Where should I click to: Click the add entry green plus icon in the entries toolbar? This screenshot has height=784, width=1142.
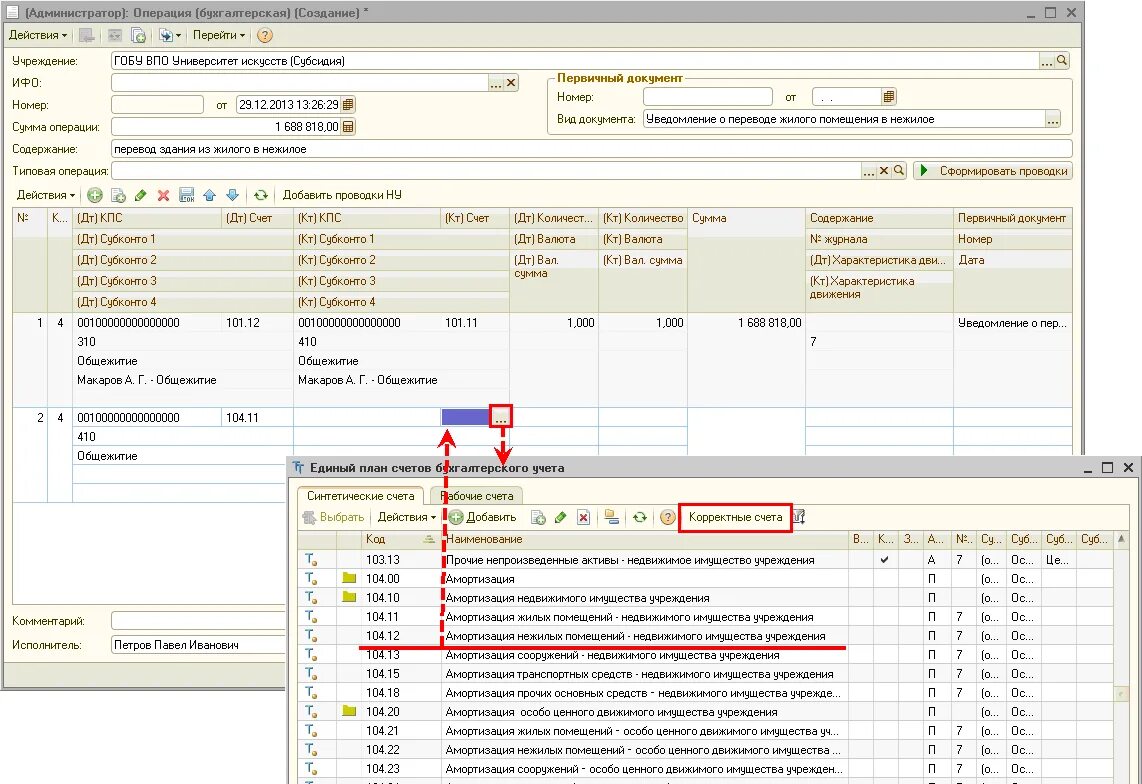coord(95,195)
